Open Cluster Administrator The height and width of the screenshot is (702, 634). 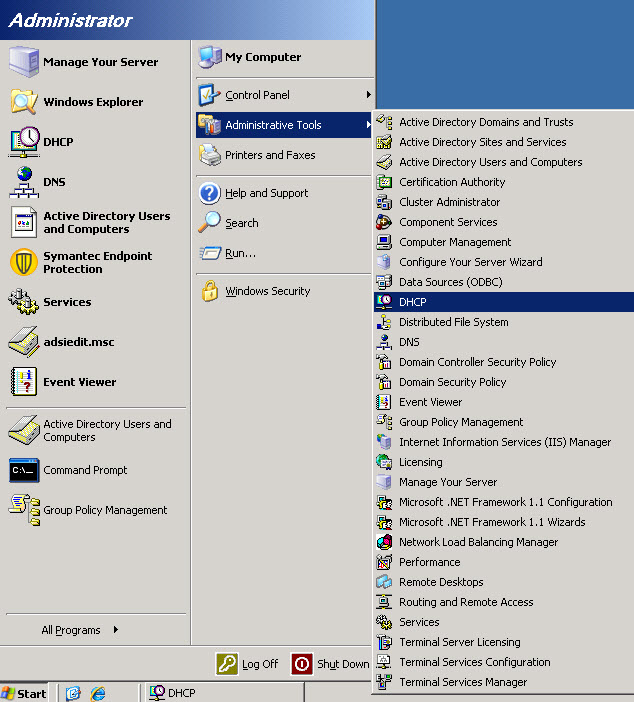[x=504, y=202]
